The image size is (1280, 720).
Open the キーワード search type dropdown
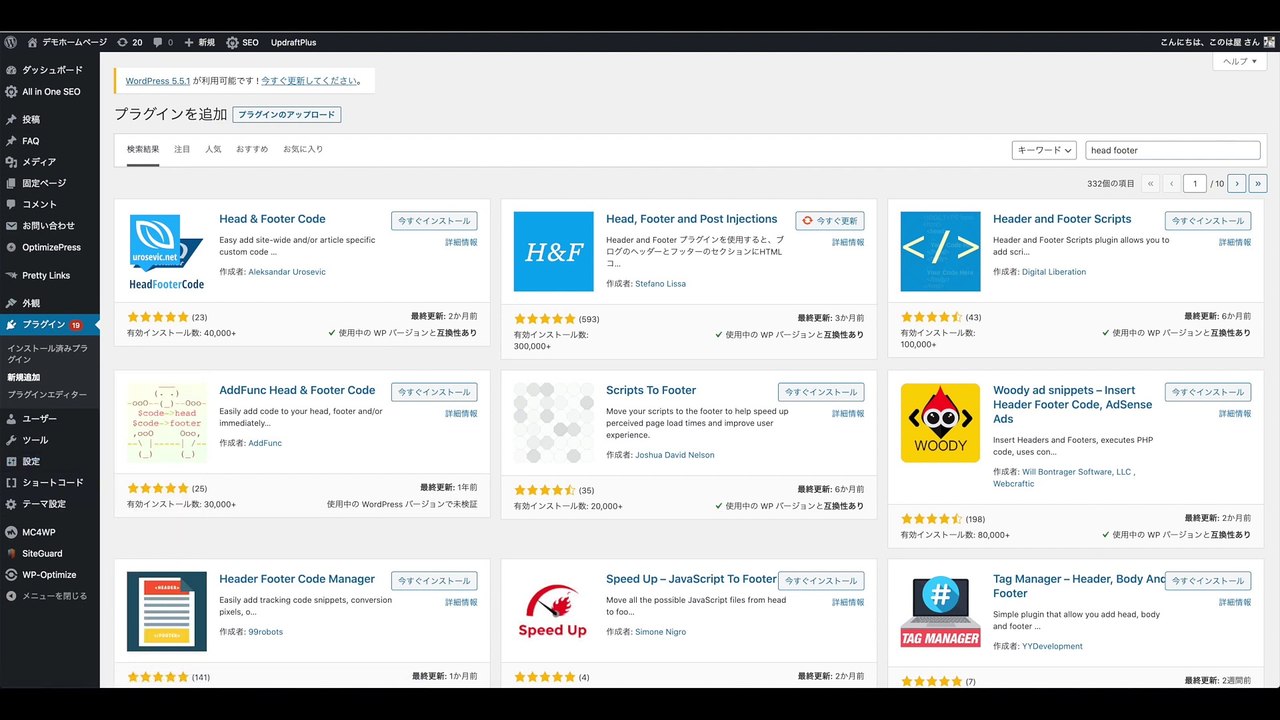[x=1044, y=150]
